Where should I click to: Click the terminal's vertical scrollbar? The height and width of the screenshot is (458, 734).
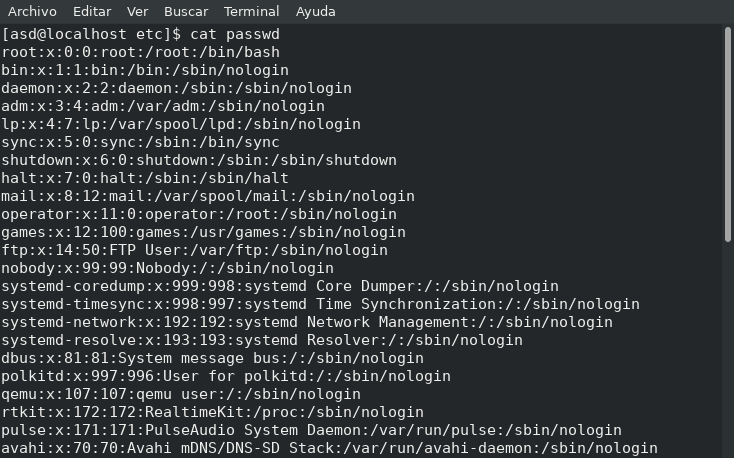point(727,240)
